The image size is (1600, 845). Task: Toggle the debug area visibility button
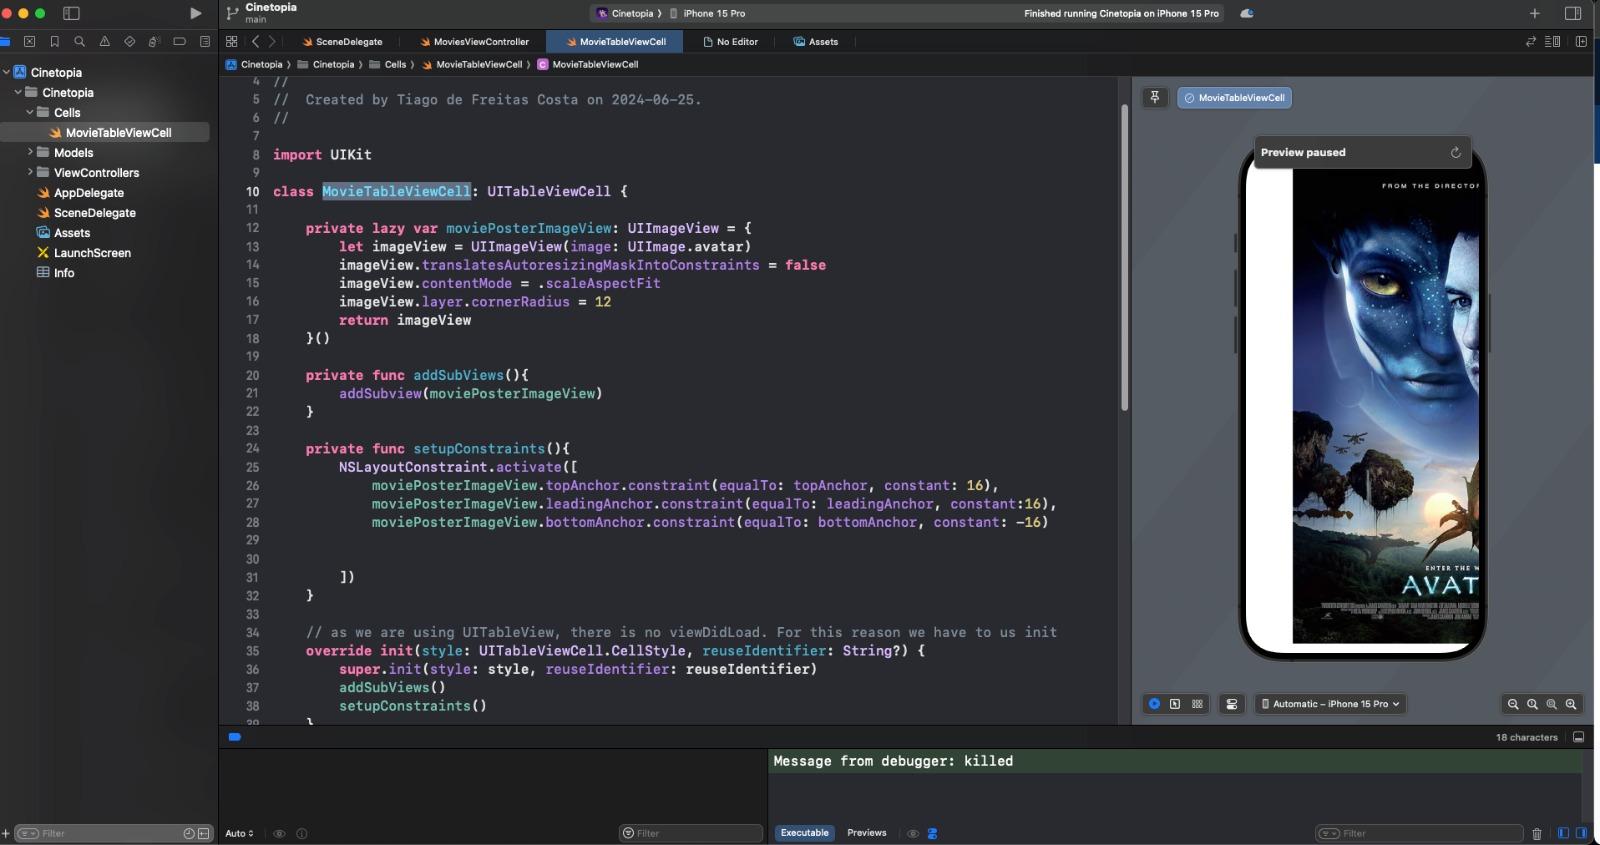(1579, 737)
